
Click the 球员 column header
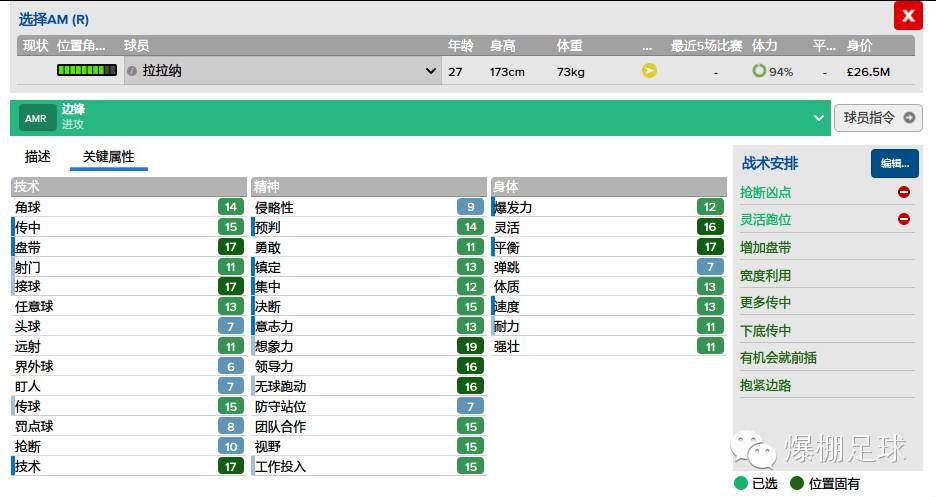(136, 45)
